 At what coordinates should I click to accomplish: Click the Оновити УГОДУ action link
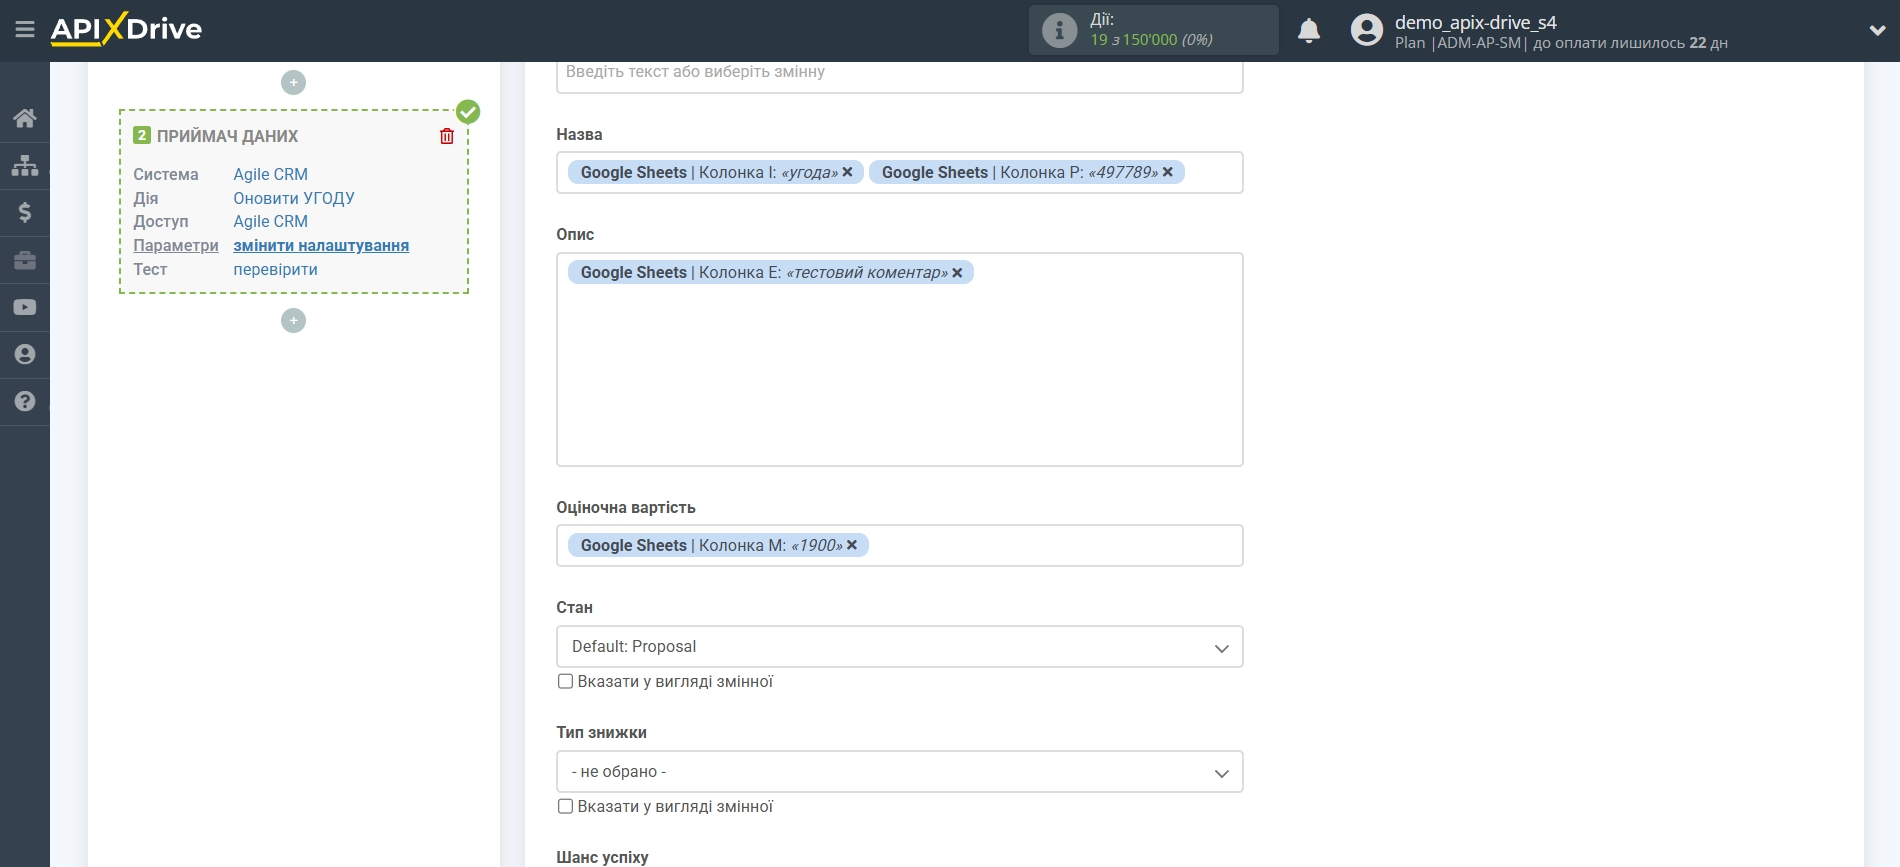[294, 198]
